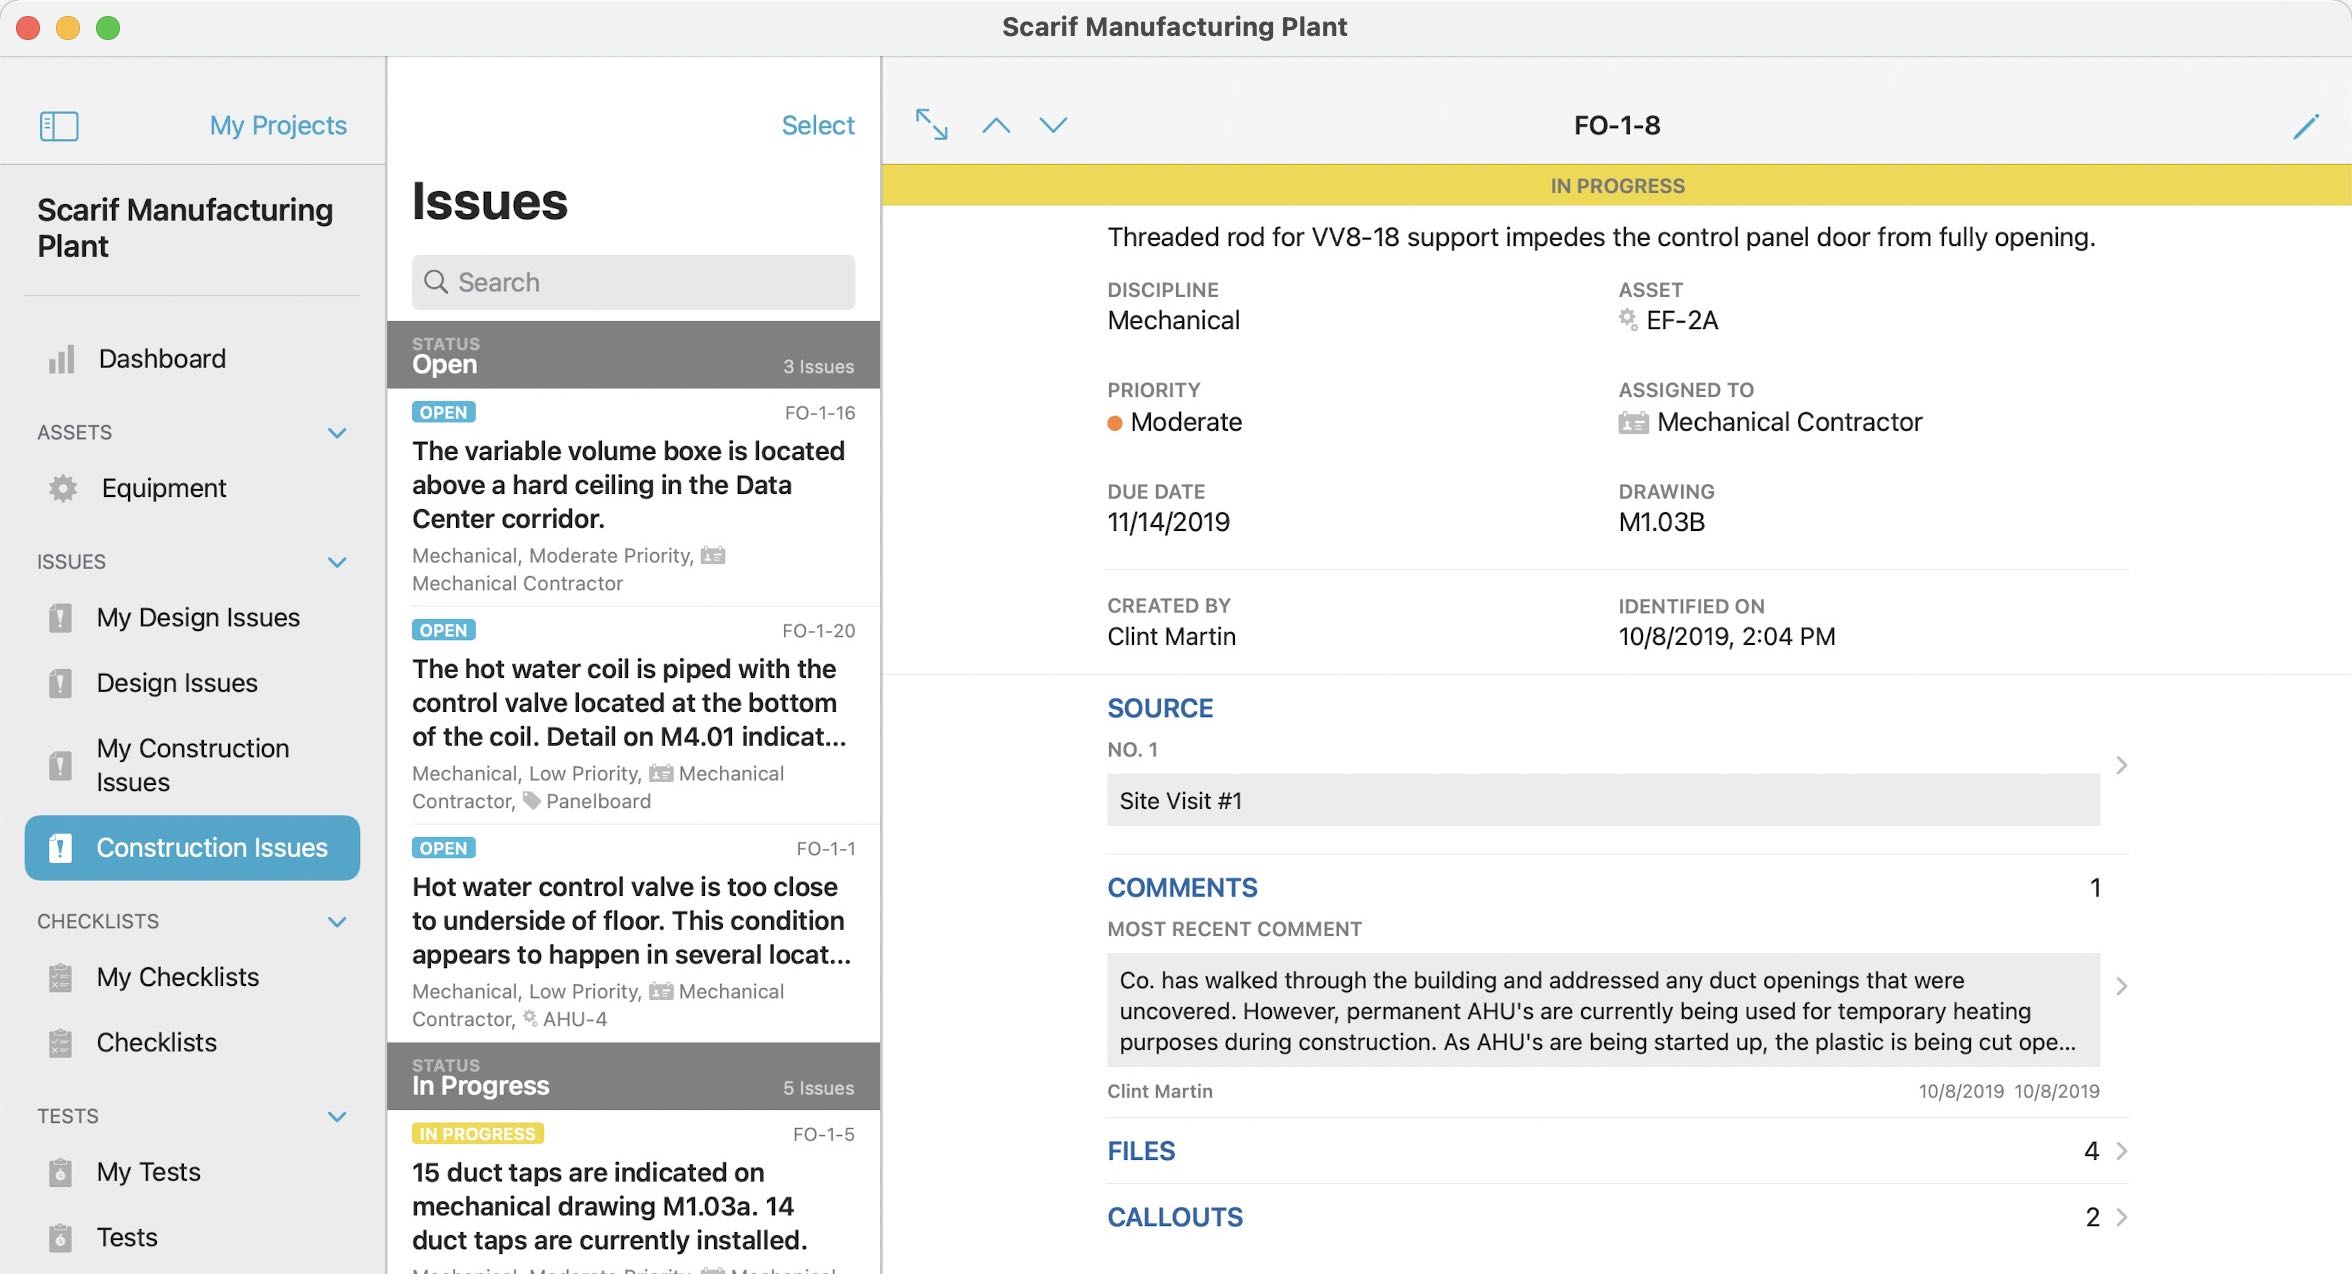
Task: Click the issues Search field
Action: tap(633, 282)
